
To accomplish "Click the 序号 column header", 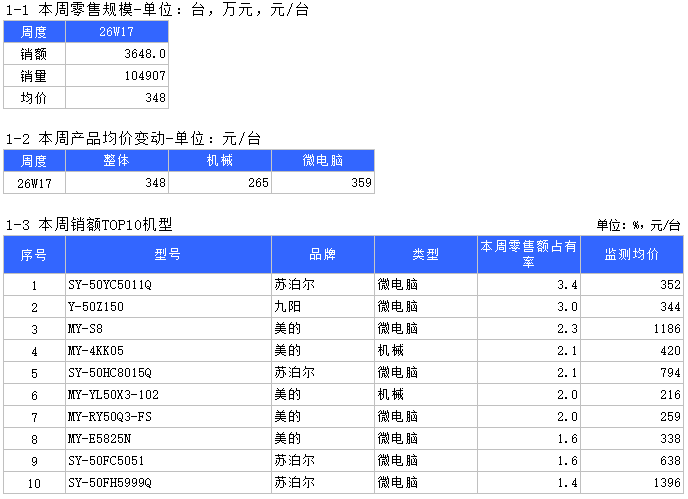I will (34, 255).
